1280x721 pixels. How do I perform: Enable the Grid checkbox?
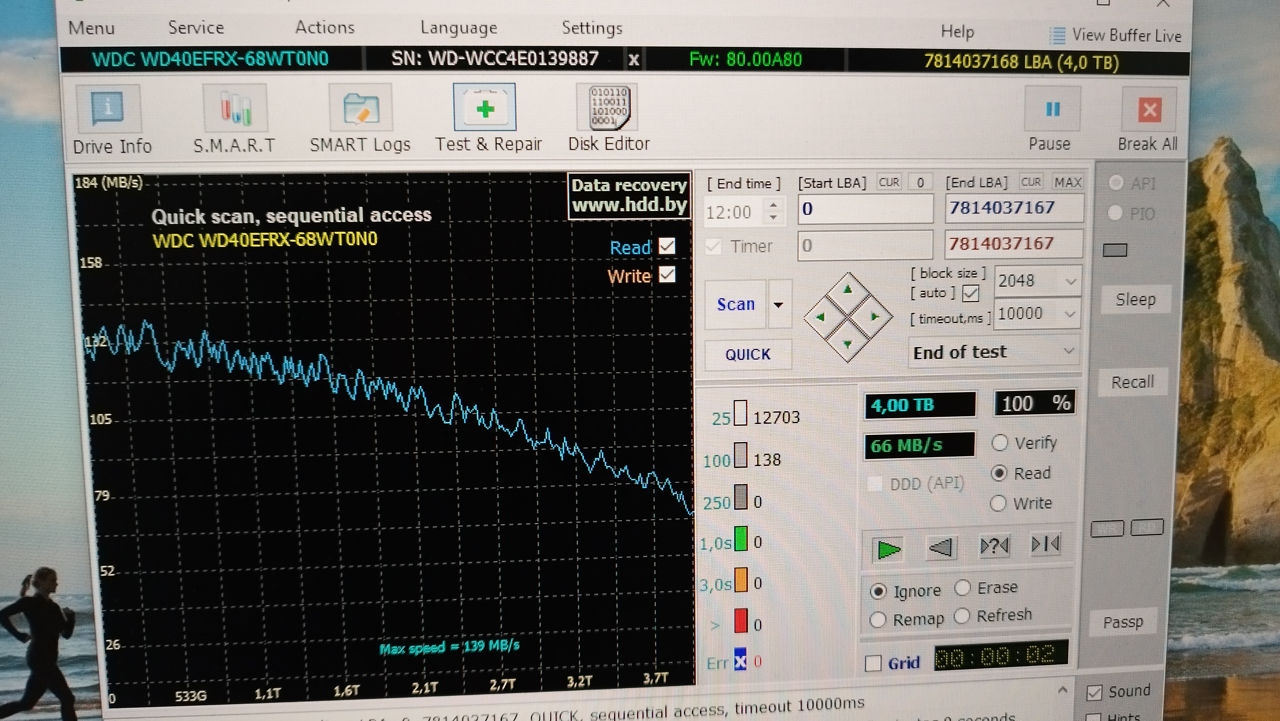pos(874,663)
